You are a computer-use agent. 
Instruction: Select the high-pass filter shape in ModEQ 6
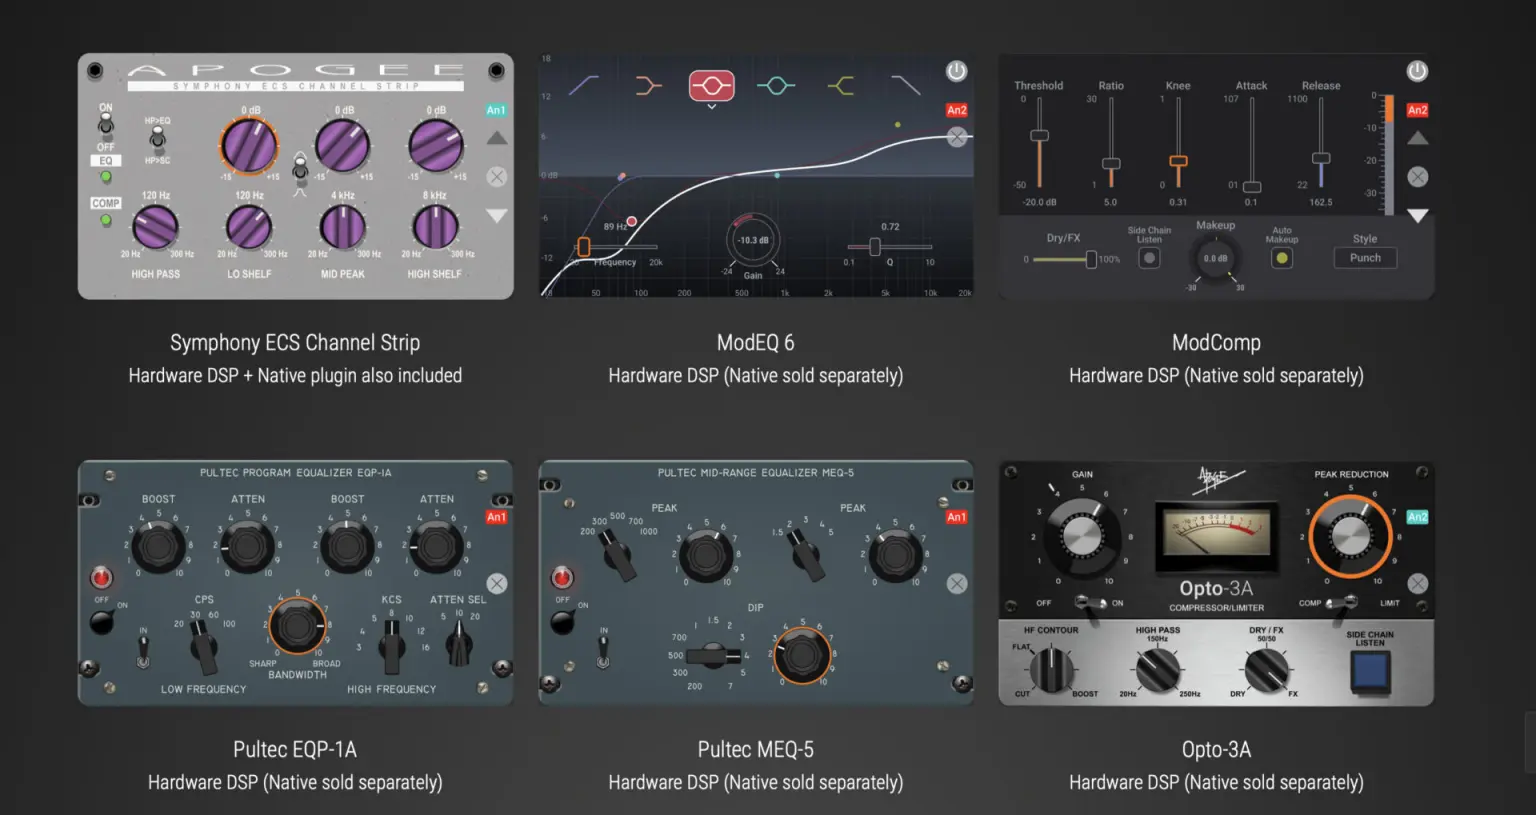[584, 86]
